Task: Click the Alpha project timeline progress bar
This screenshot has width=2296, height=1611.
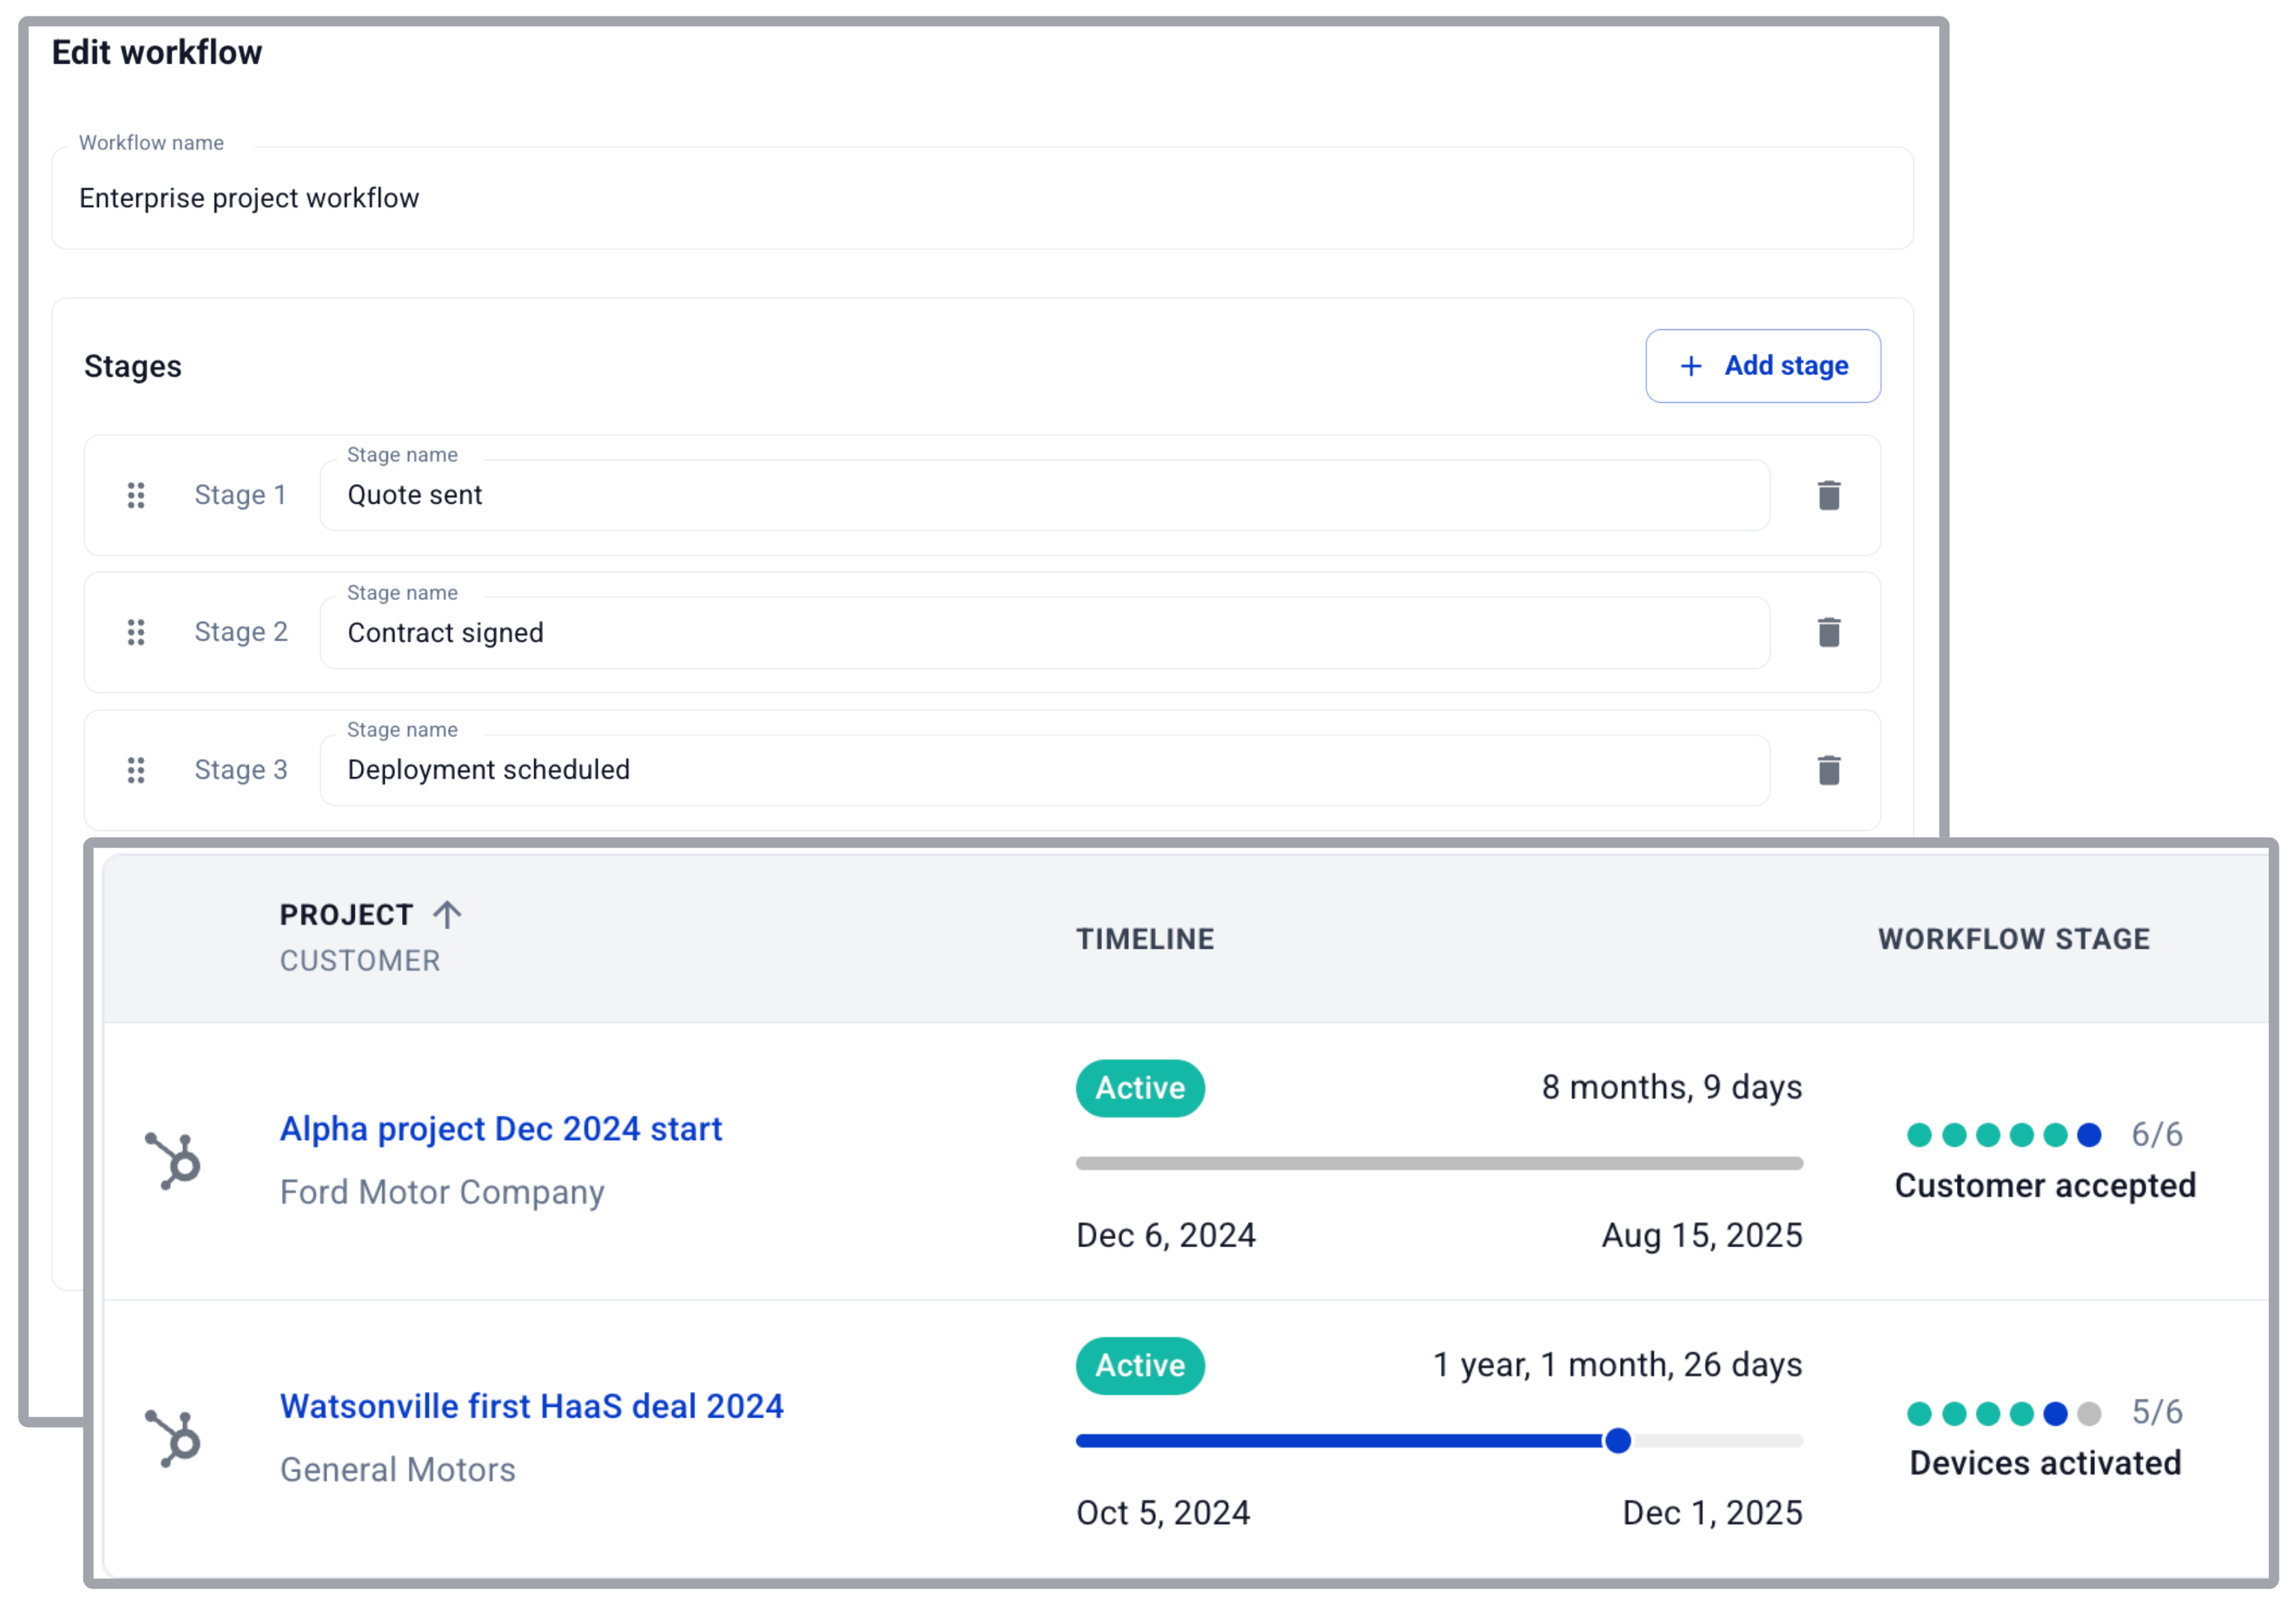Action: click(x=1438, y=1163)
